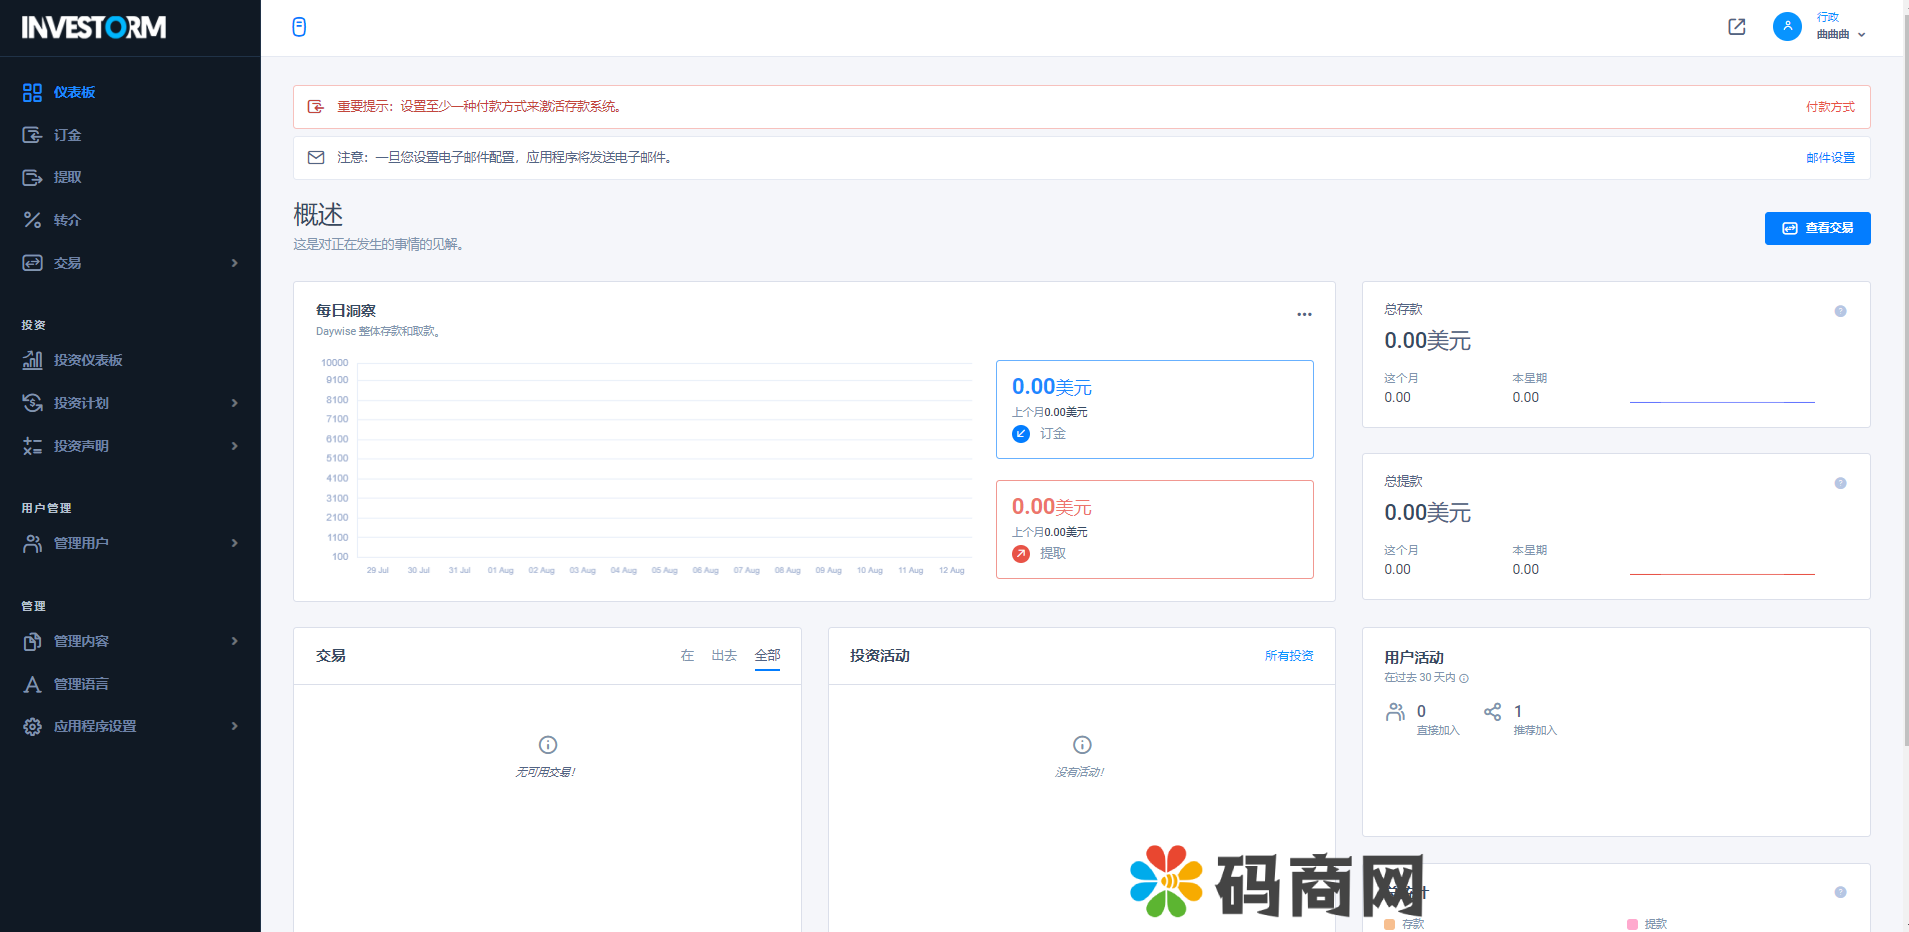This screenshot has width=1909, height=932.
Task: Open 管理语言 language management
Action: click(x=81, y=684)
